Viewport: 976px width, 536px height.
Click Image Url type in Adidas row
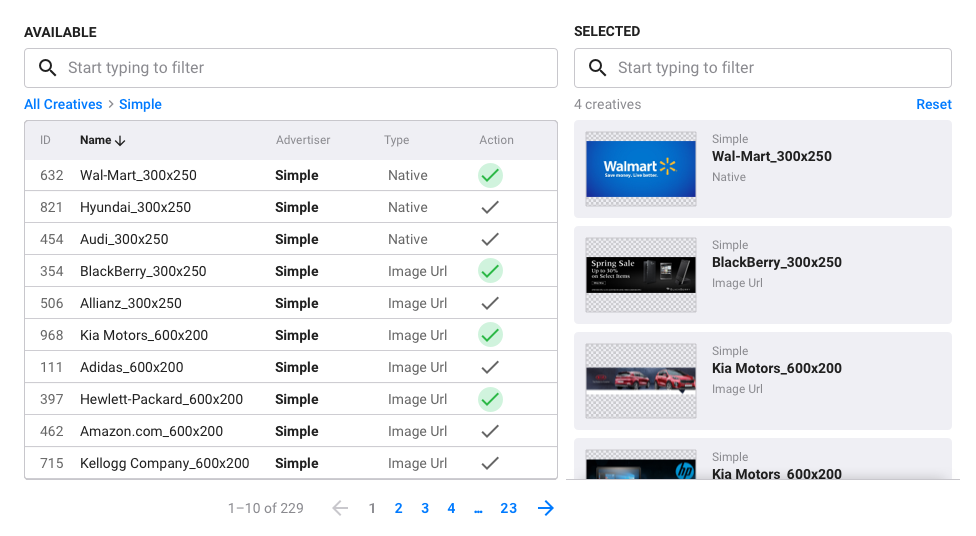pyautogui.click(x=417, y=367)
